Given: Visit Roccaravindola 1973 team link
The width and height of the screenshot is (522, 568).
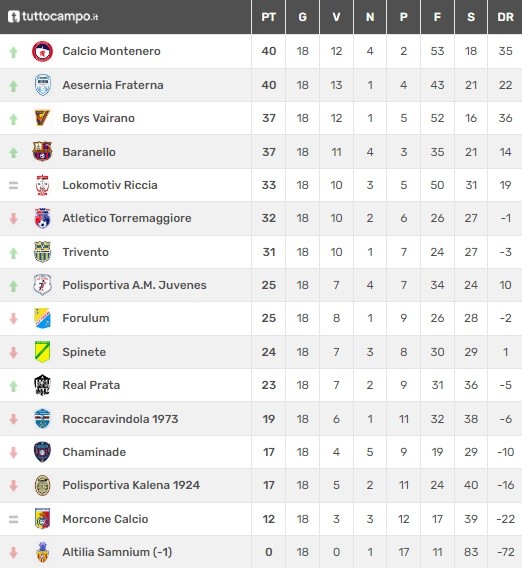Looking at the screenshot, I should pos(120,419).
